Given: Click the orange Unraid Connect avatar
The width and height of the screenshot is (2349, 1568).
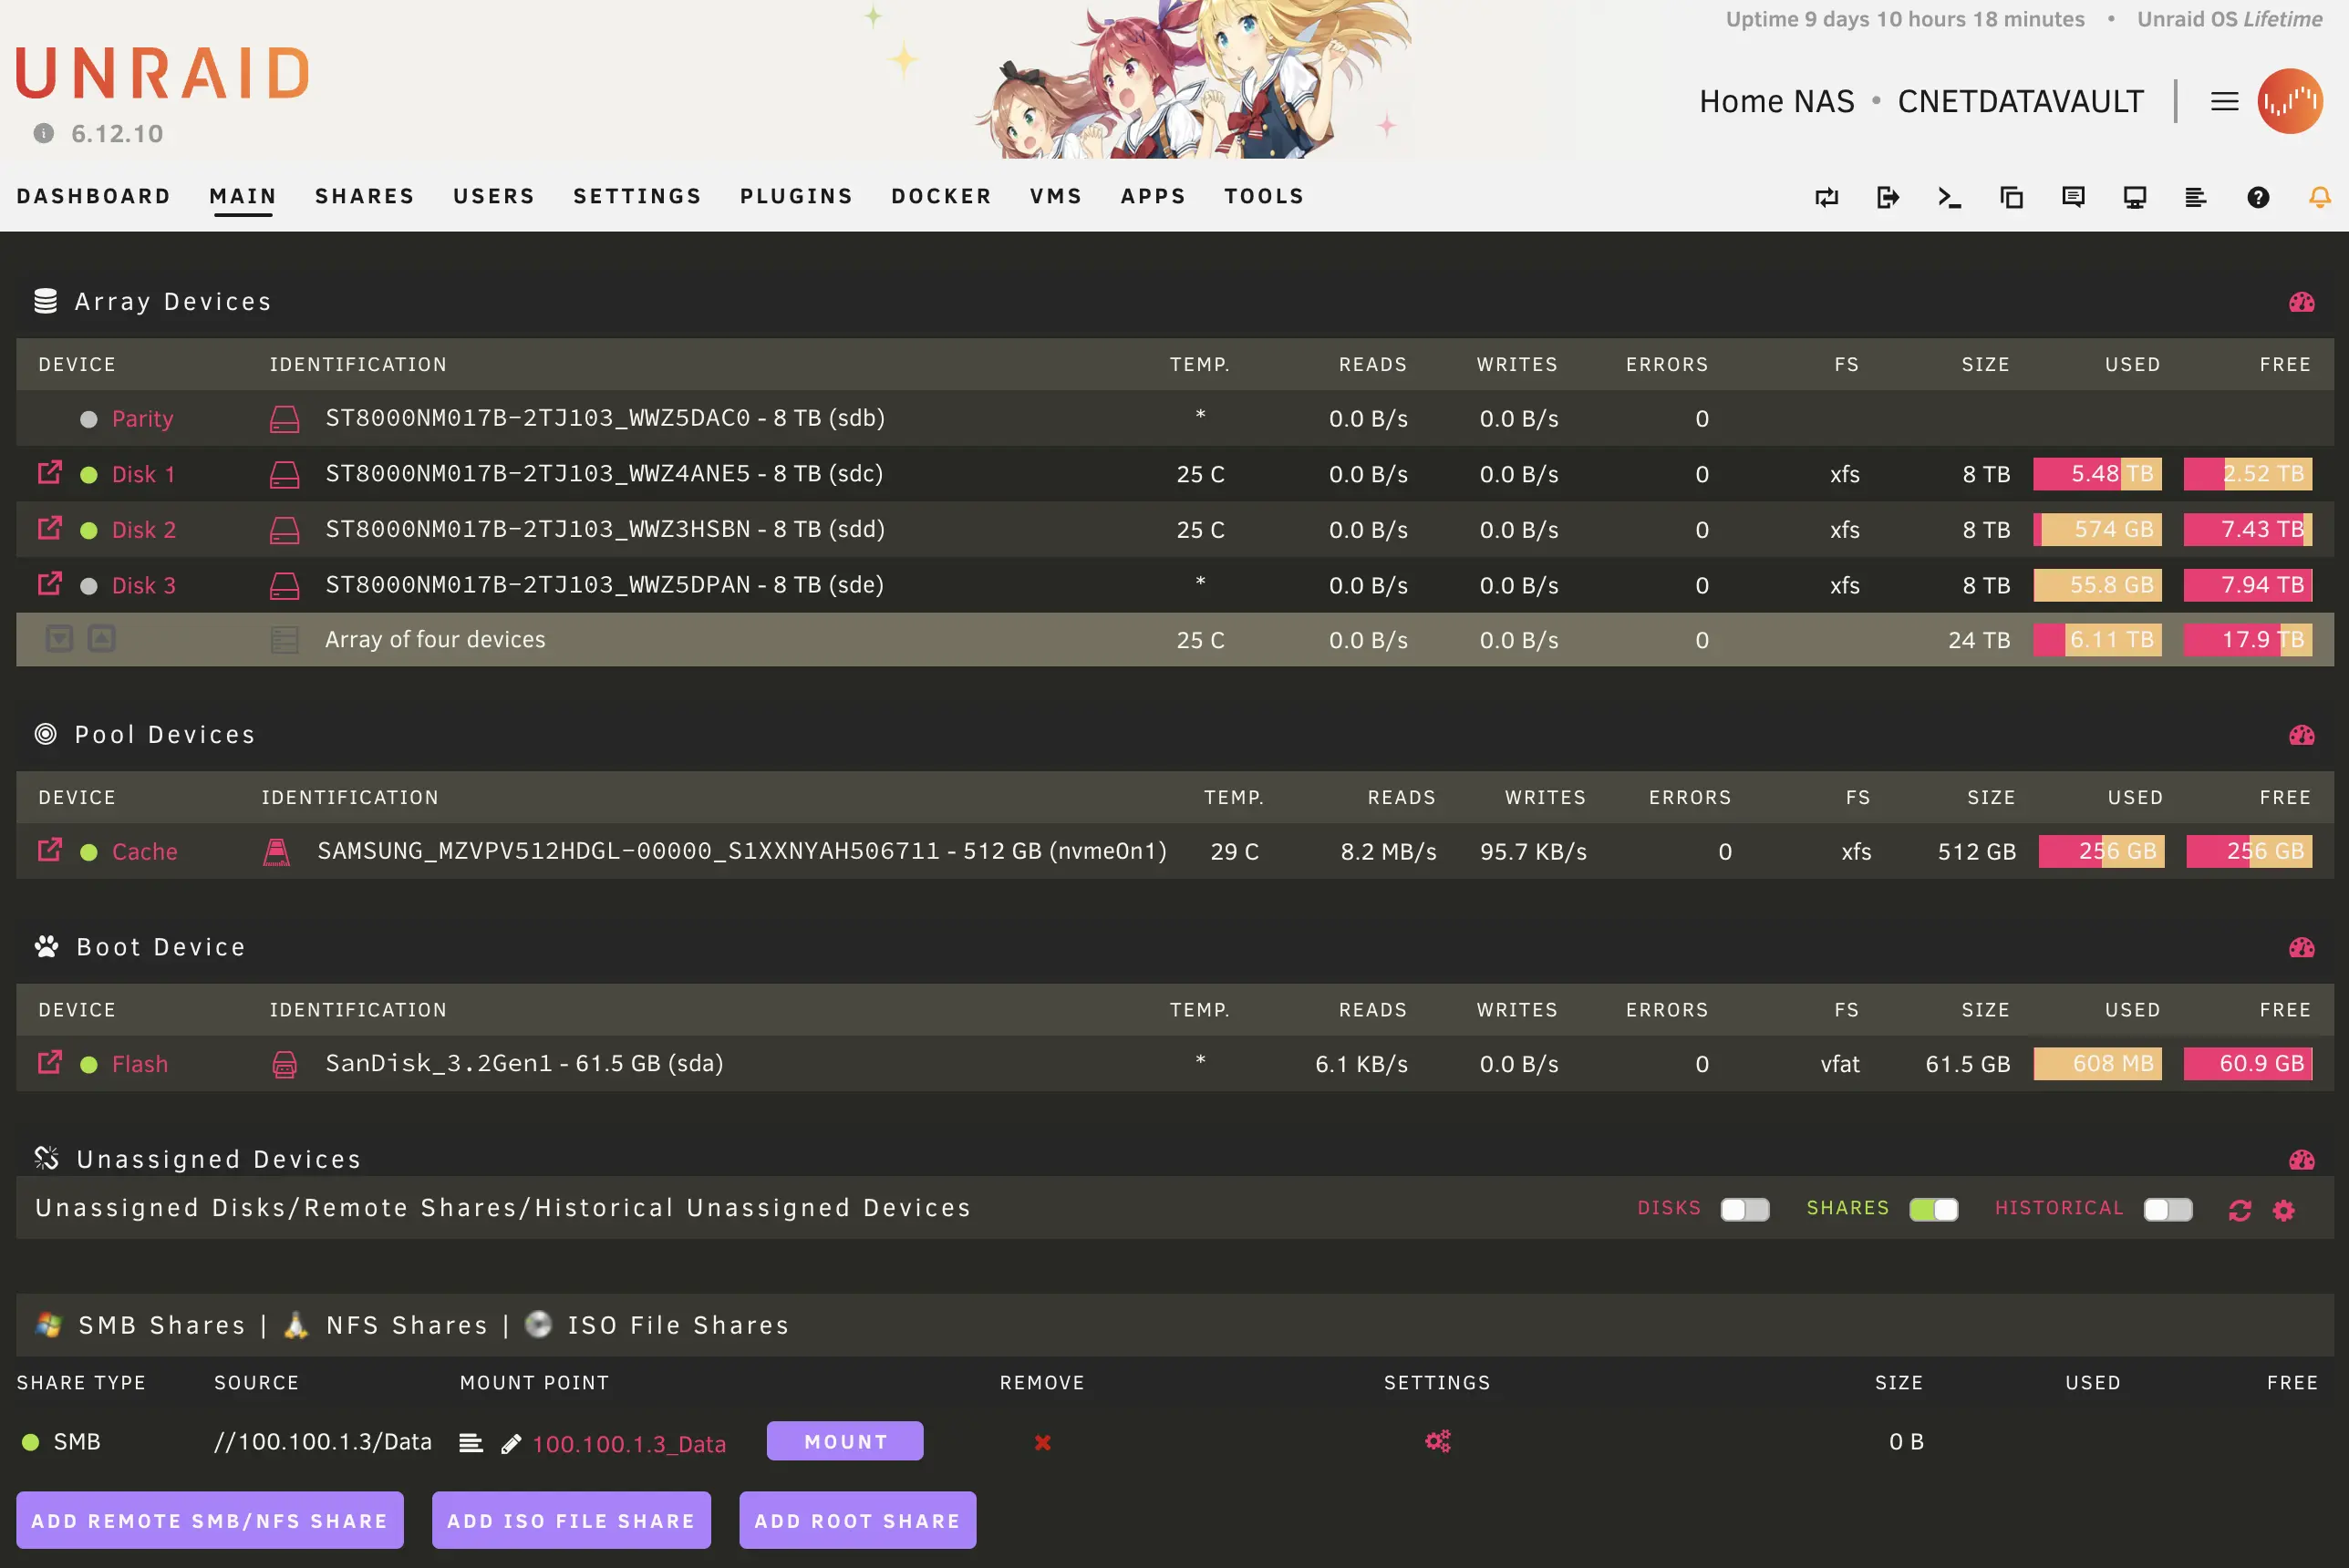Looking at the screenshot, I should pyautogui.click(x=2290, y=101).
